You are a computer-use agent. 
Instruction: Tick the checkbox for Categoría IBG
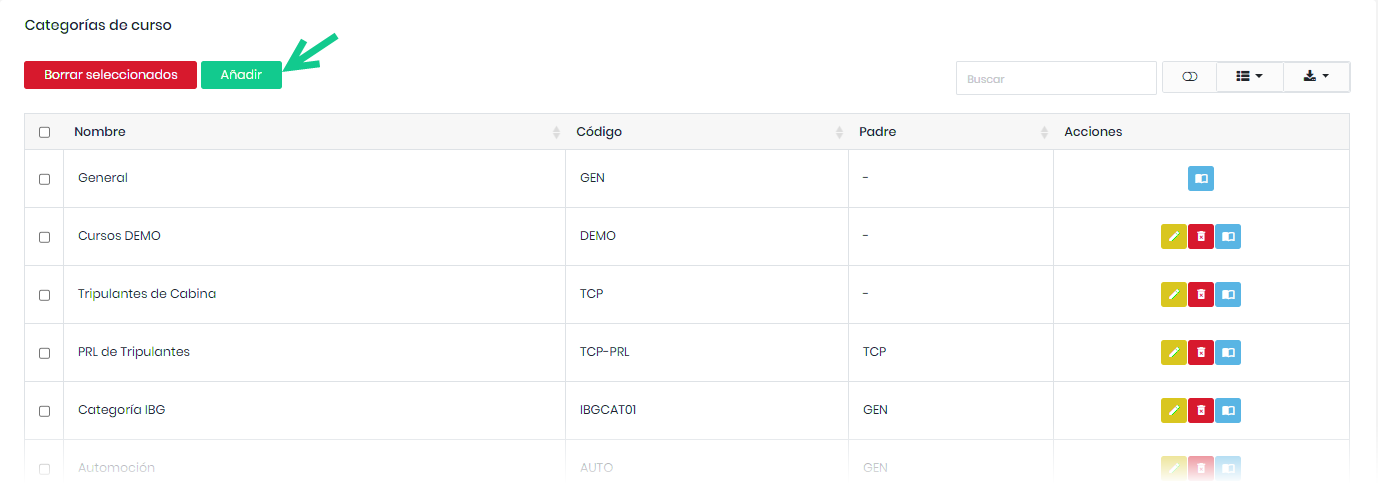44,411
